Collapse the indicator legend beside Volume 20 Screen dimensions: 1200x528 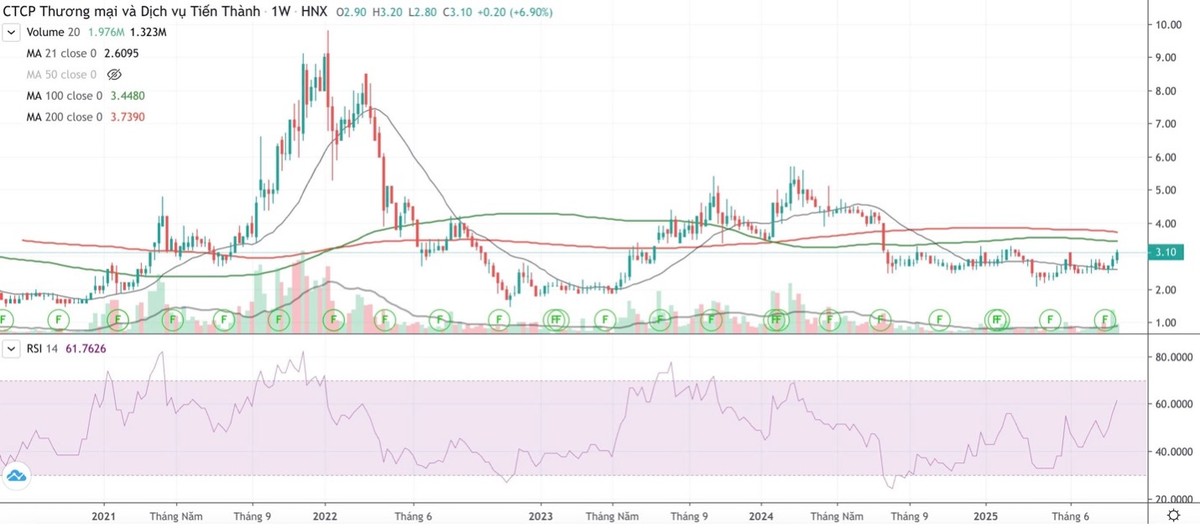pyautogui.click(x=12, y=32)
